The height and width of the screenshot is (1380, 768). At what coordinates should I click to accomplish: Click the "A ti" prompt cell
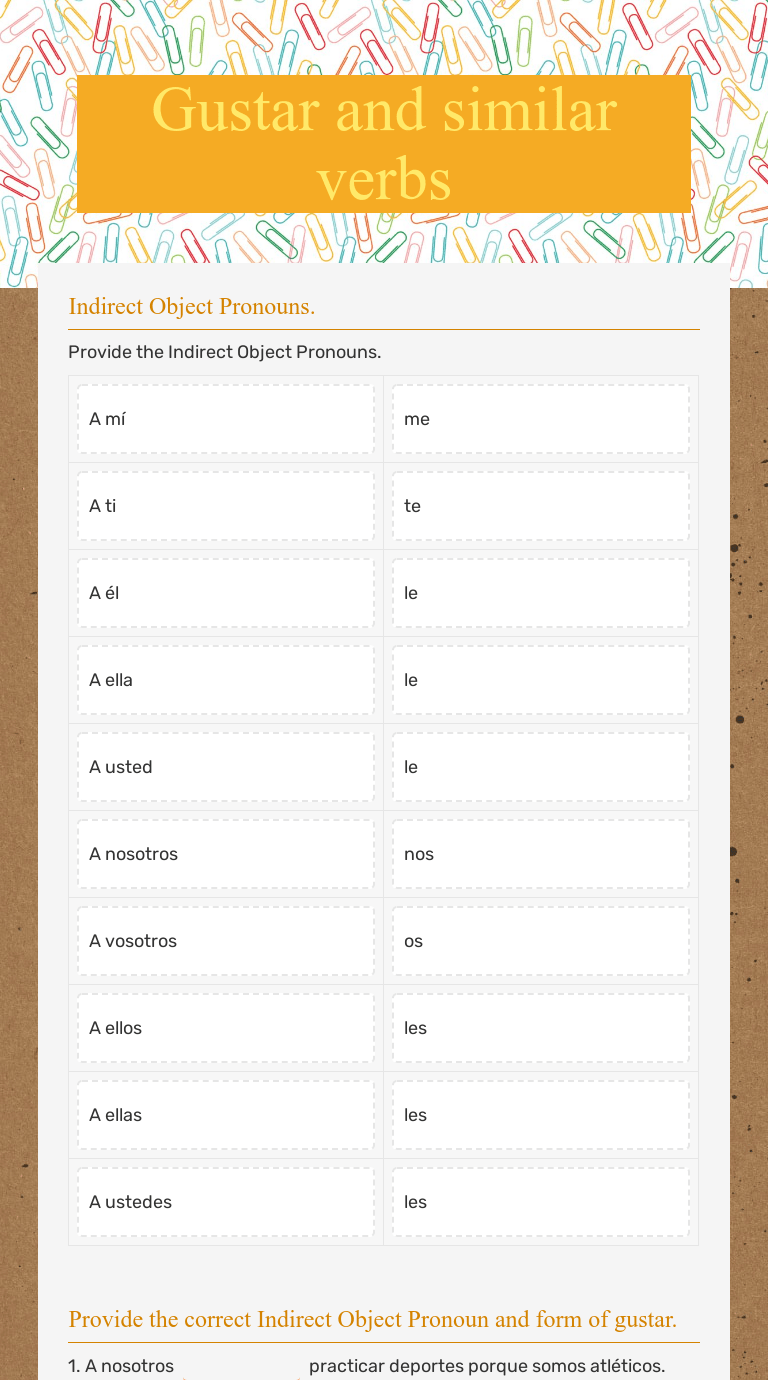tap(226, 506)
